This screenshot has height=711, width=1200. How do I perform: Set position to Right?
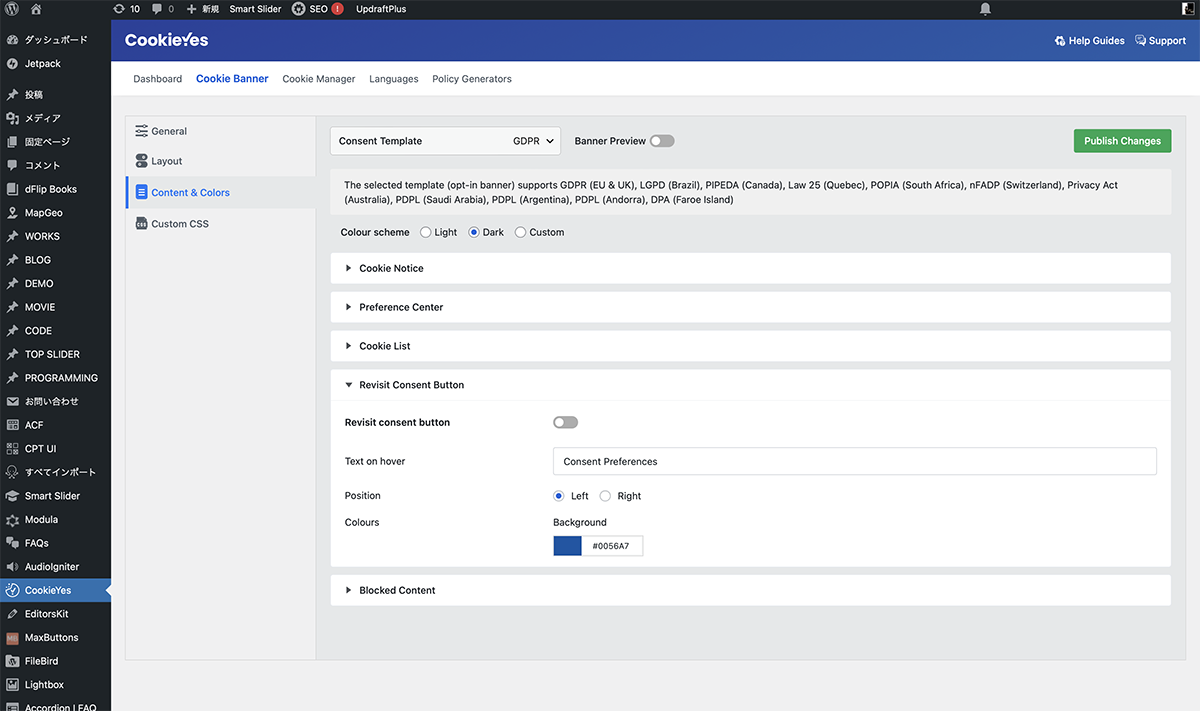[605, 496]
